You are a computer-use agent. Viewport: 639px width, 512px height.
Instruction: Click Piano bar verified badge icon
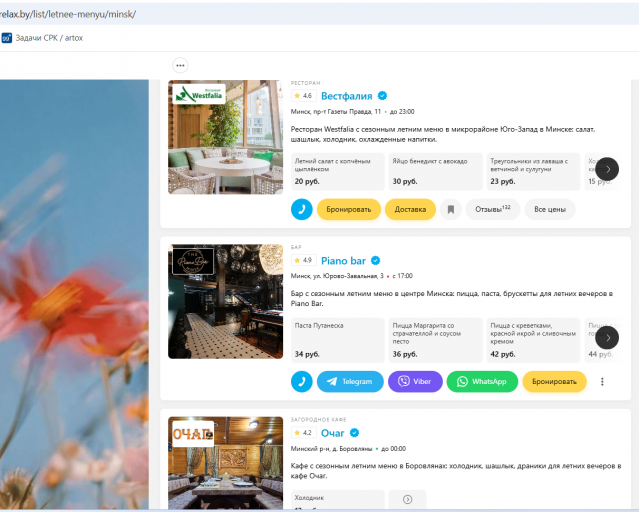pyautogui.click(x=376, y=260)
